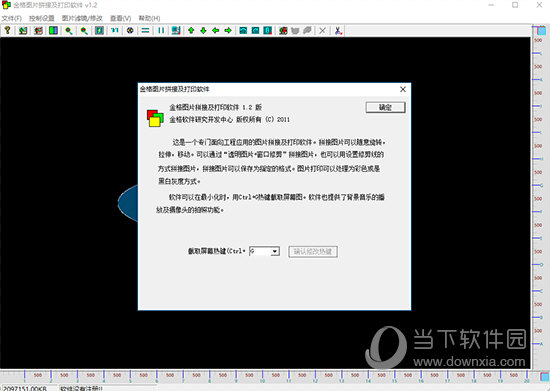The height and width of the screenshot is (391, 550).
Task: Open the 文件(F) menu
Action: point(12,18)
